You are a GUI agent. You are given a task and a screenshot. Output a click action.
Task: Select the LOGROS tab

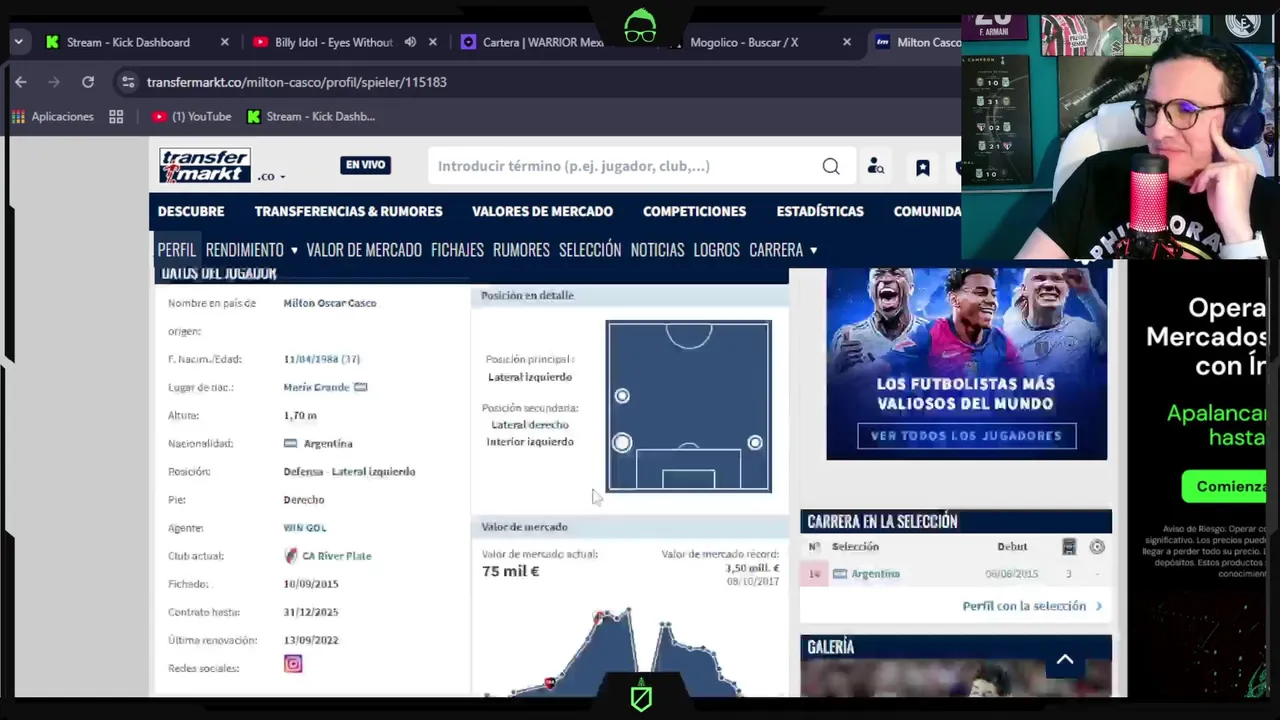716,250
